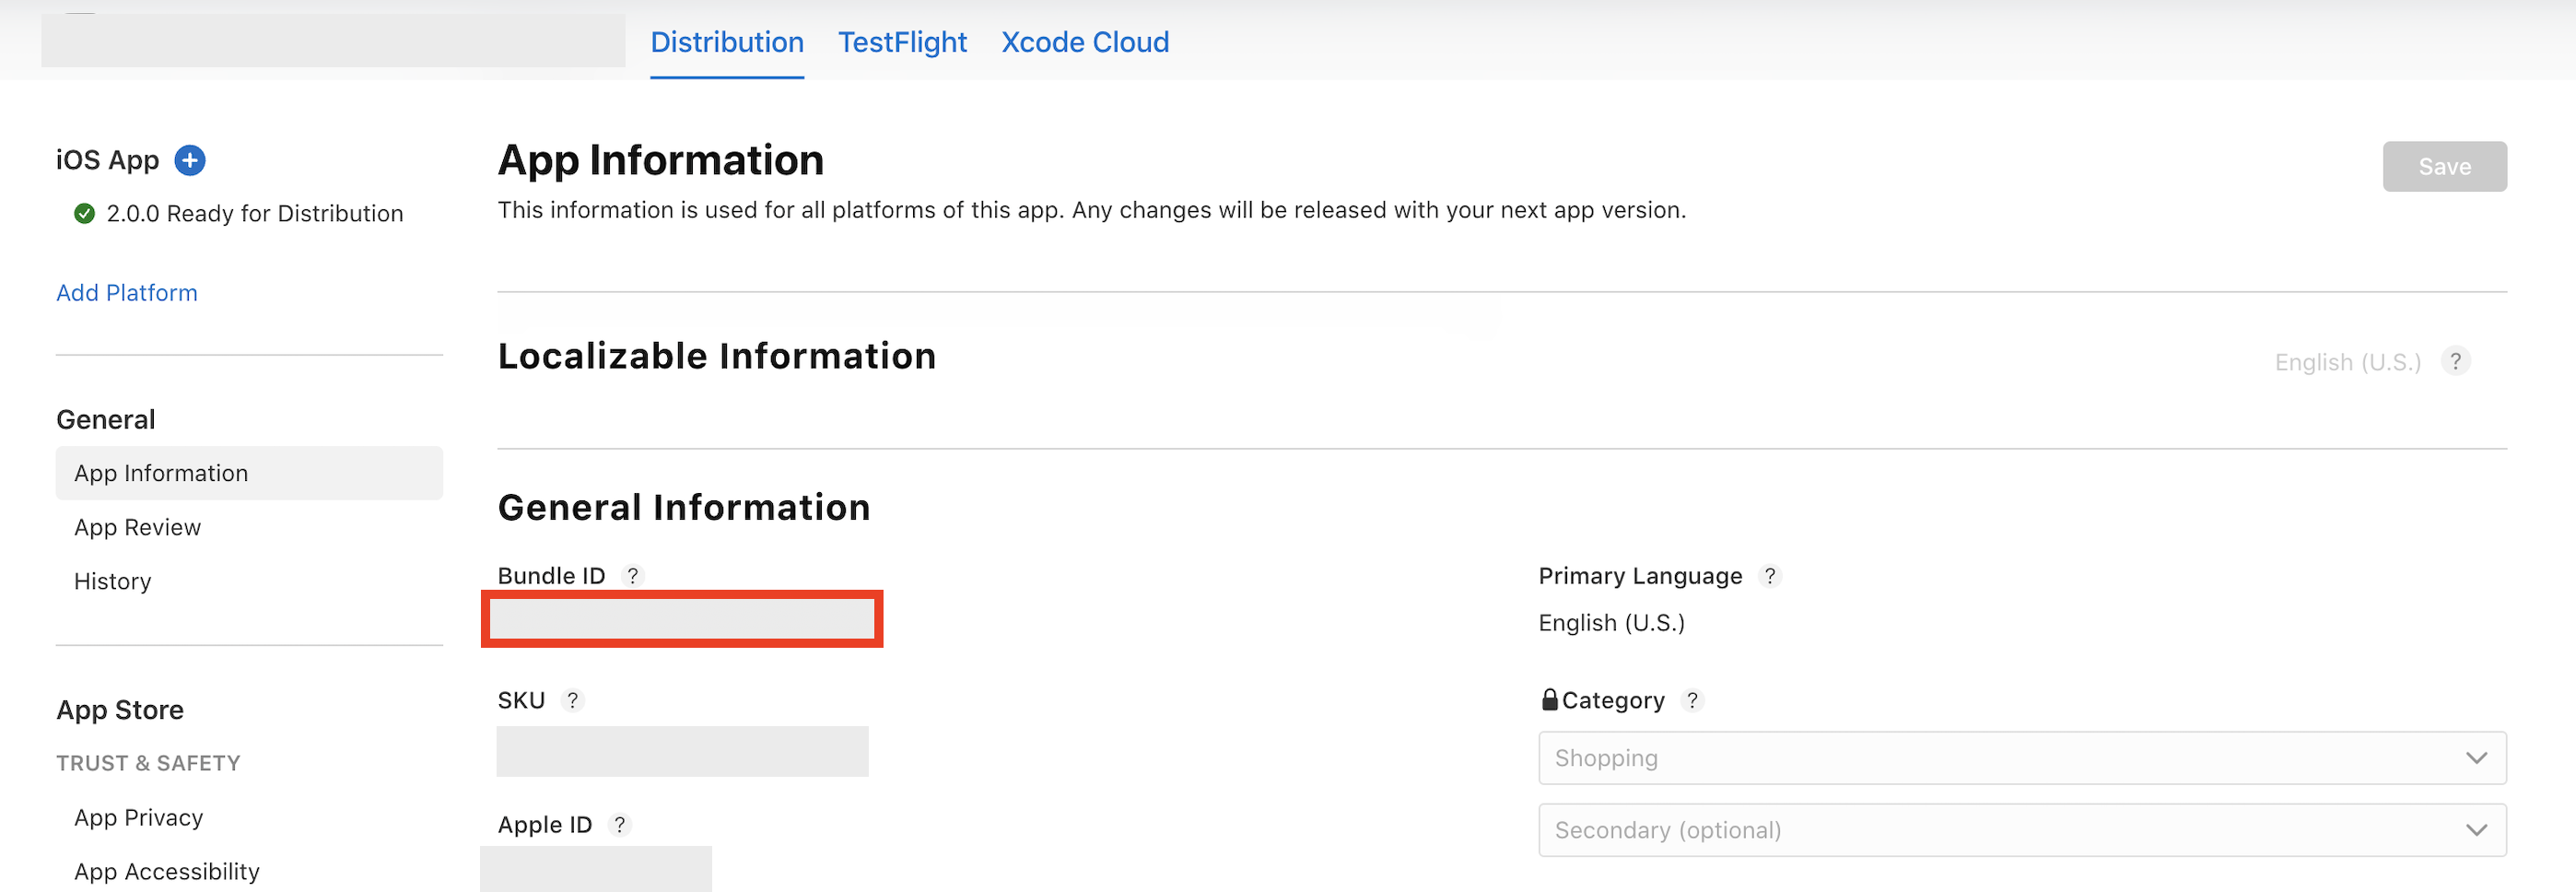
Task: Click the help icon next to English (U.S.)
Action: tap(2455, 361)
